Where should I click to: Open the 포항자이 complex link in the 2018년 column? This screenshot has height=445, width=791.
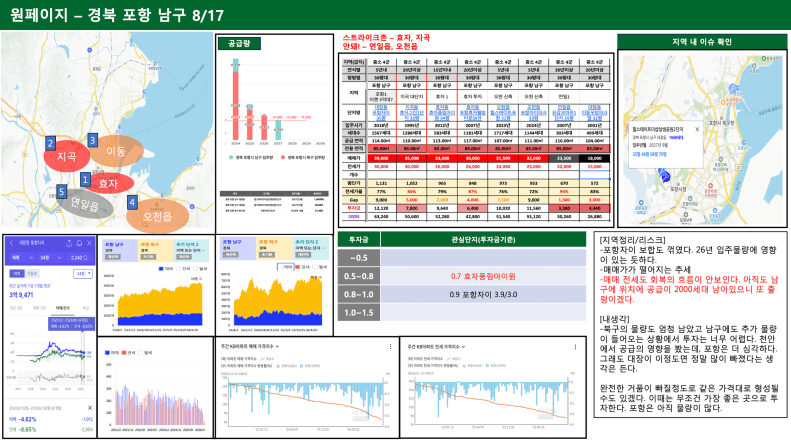tap(381, 113)
